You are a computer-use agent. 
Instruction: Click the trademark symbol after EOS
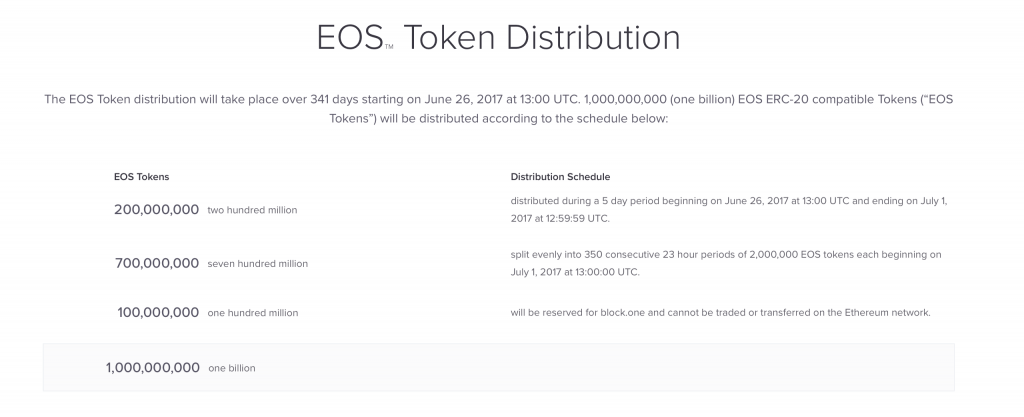point(389,47)
